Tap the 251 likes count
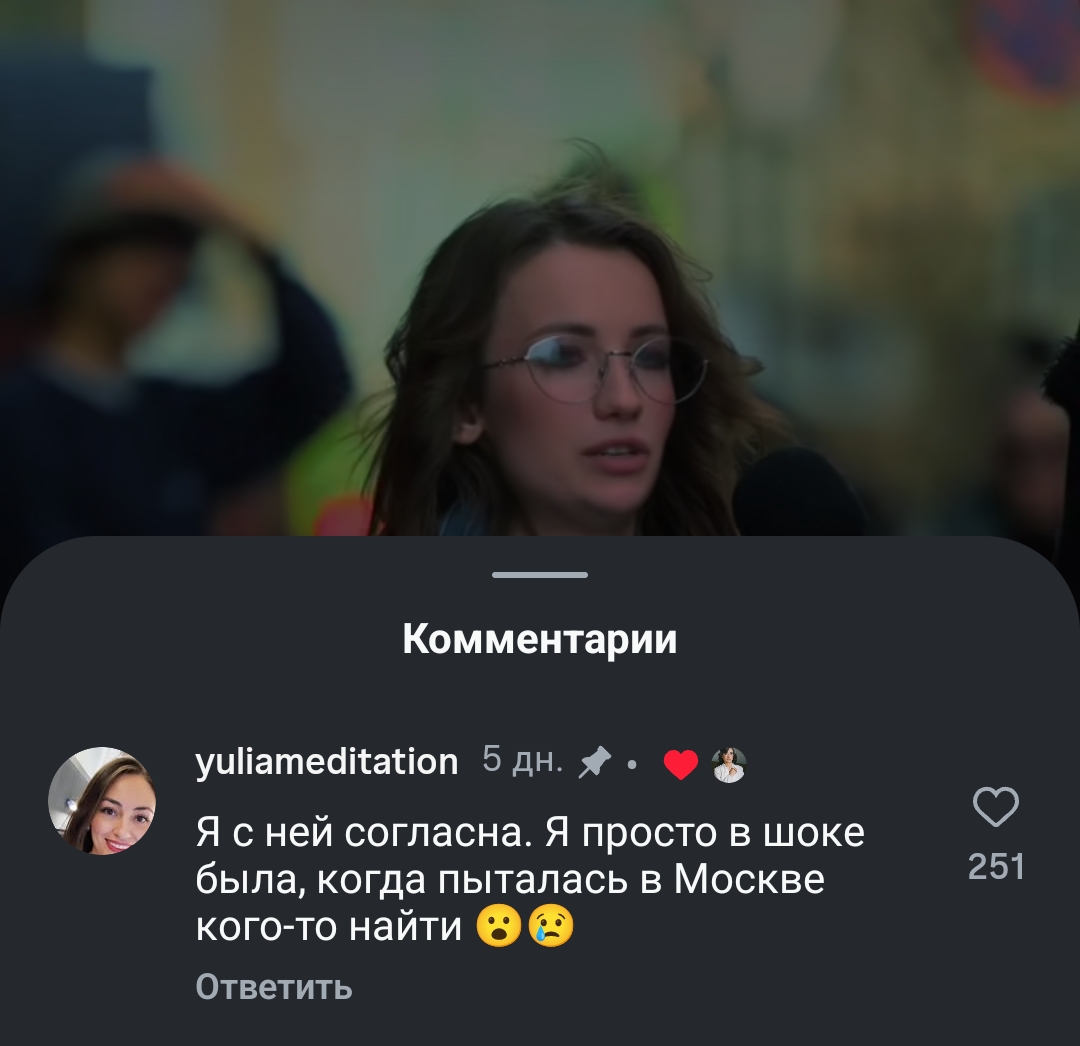The width and height of the screenshot is (1080, 1046). [996, 866]
